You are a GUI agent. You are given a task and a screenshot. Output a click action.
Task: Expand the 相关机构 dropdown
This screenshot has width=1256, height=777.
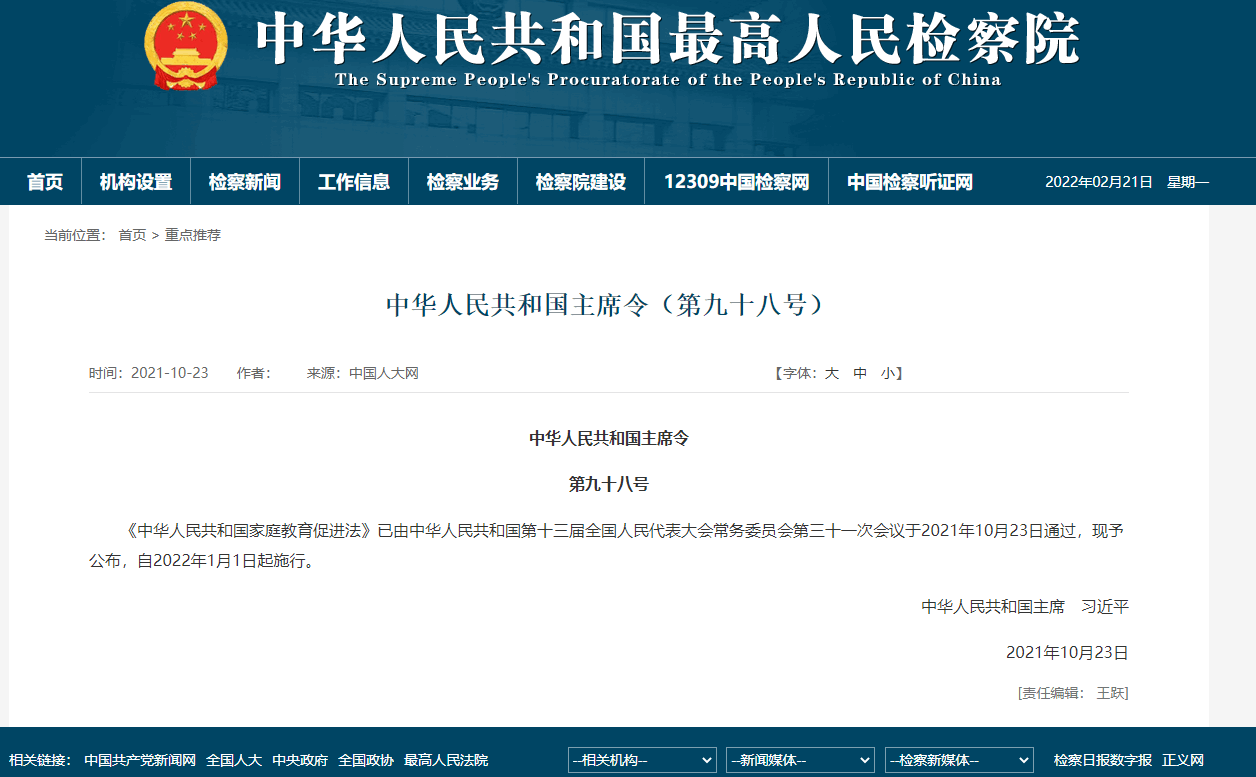tap(642, 760)
